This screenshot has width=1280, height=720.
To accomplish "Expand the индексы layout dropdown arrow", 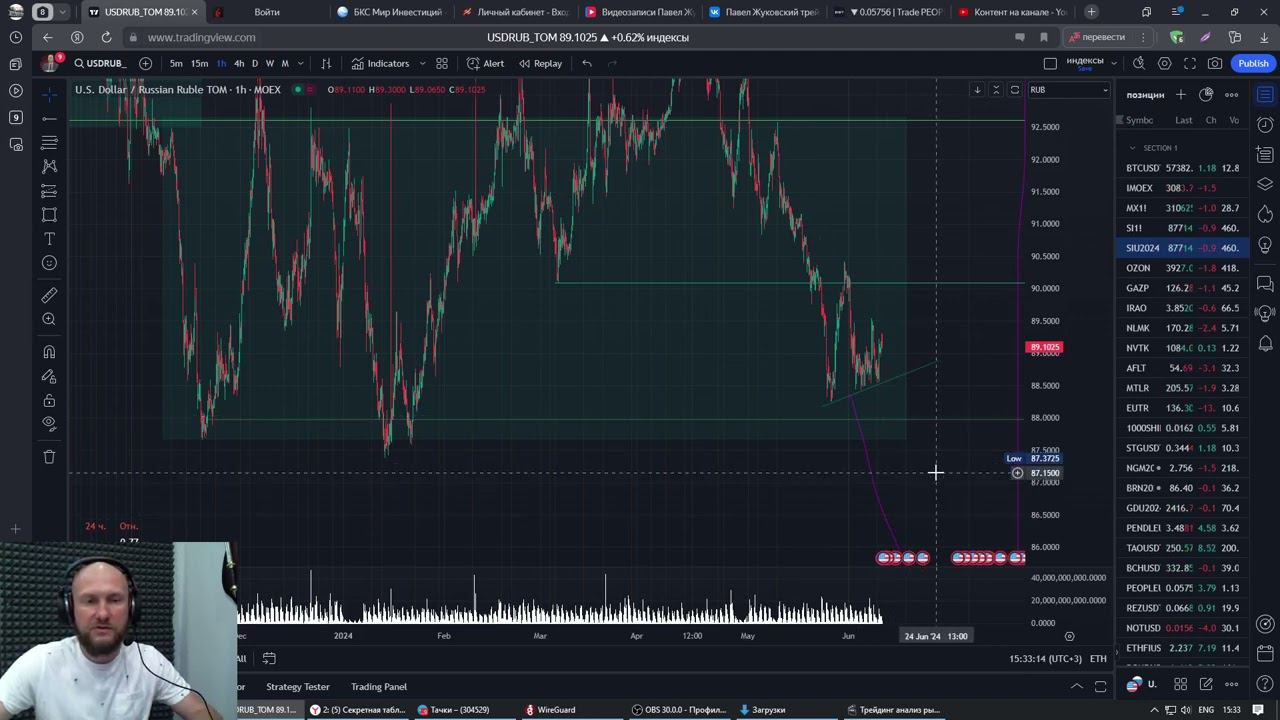I will point(1114,63).
